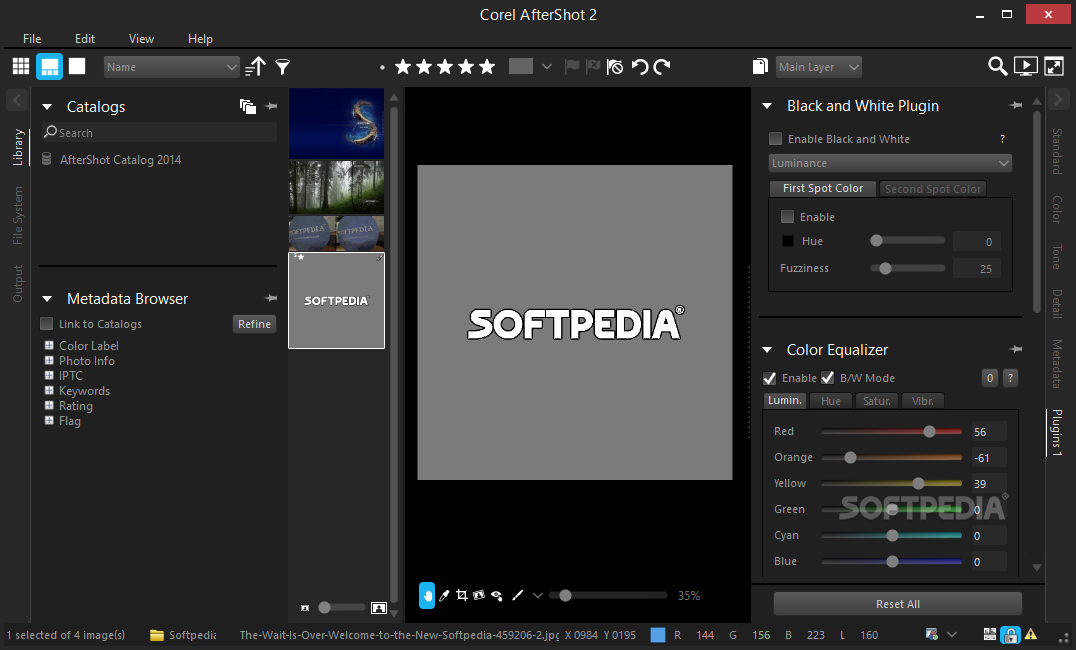Open the File System side tab

[18, 216]
